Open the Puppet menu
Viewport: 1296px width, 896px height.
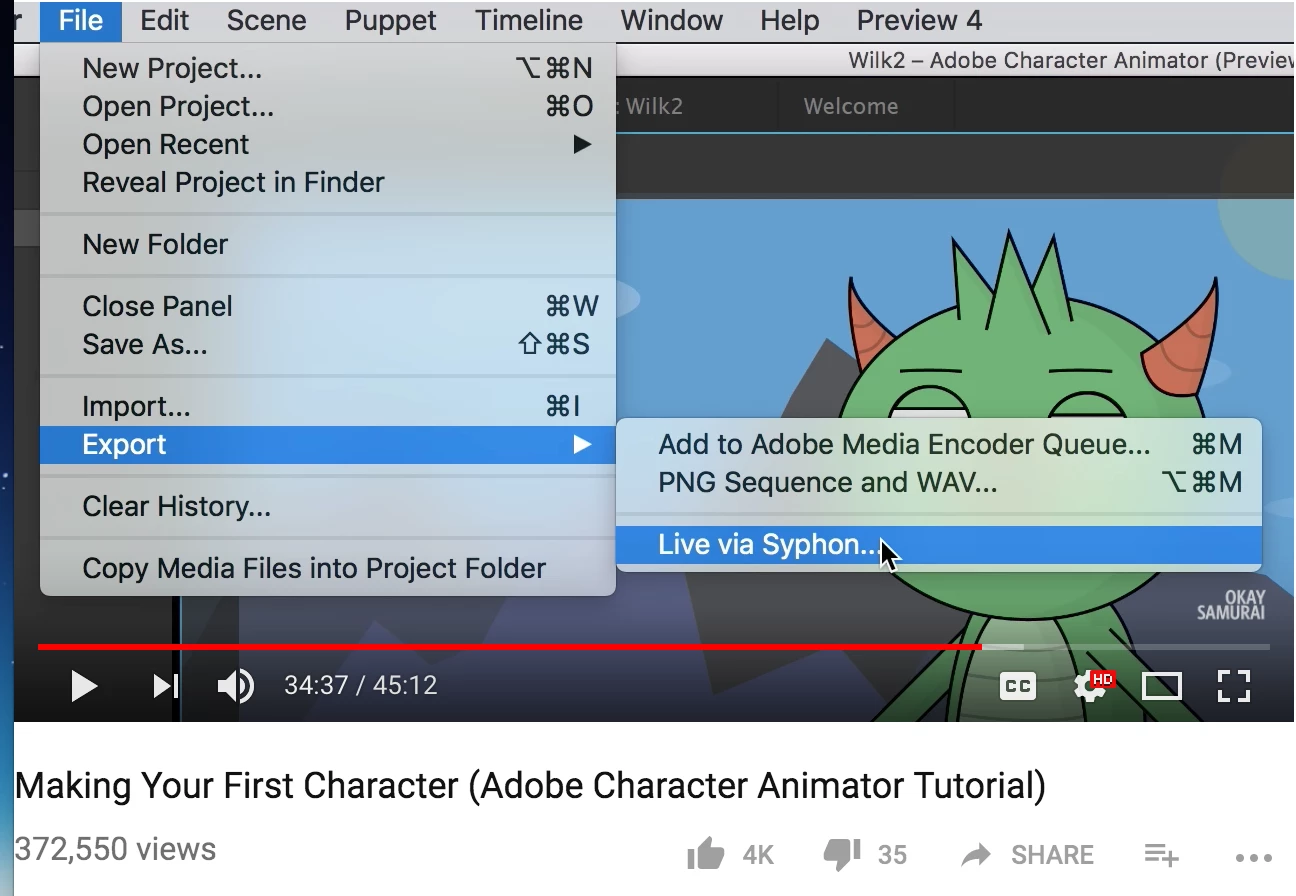[x=391, y=20]
